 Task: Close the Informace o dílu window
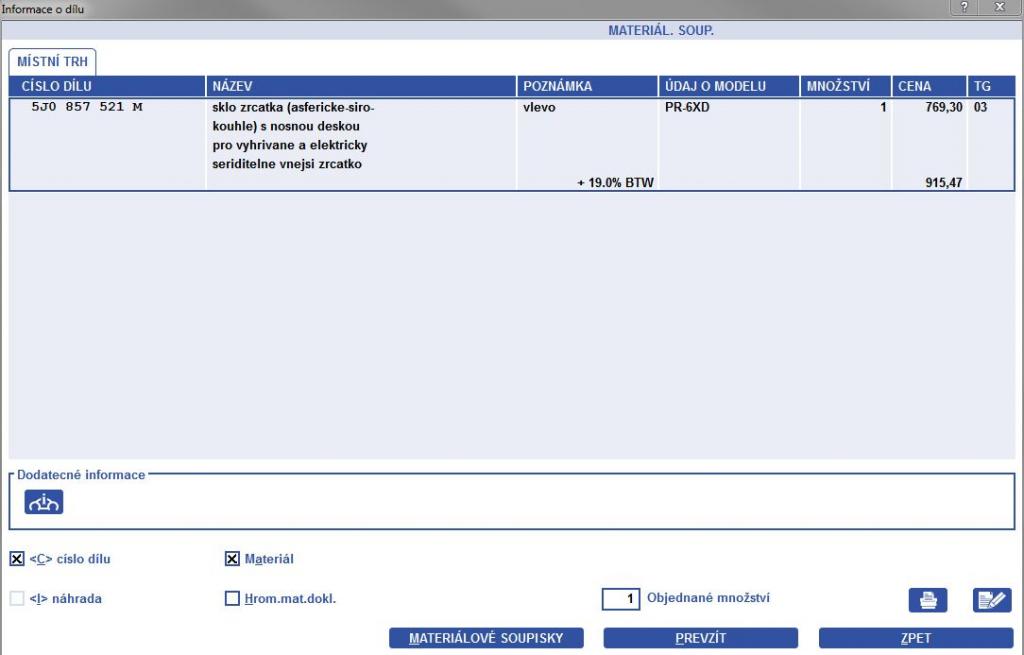pyautogui.click(x=1000, y=7)
